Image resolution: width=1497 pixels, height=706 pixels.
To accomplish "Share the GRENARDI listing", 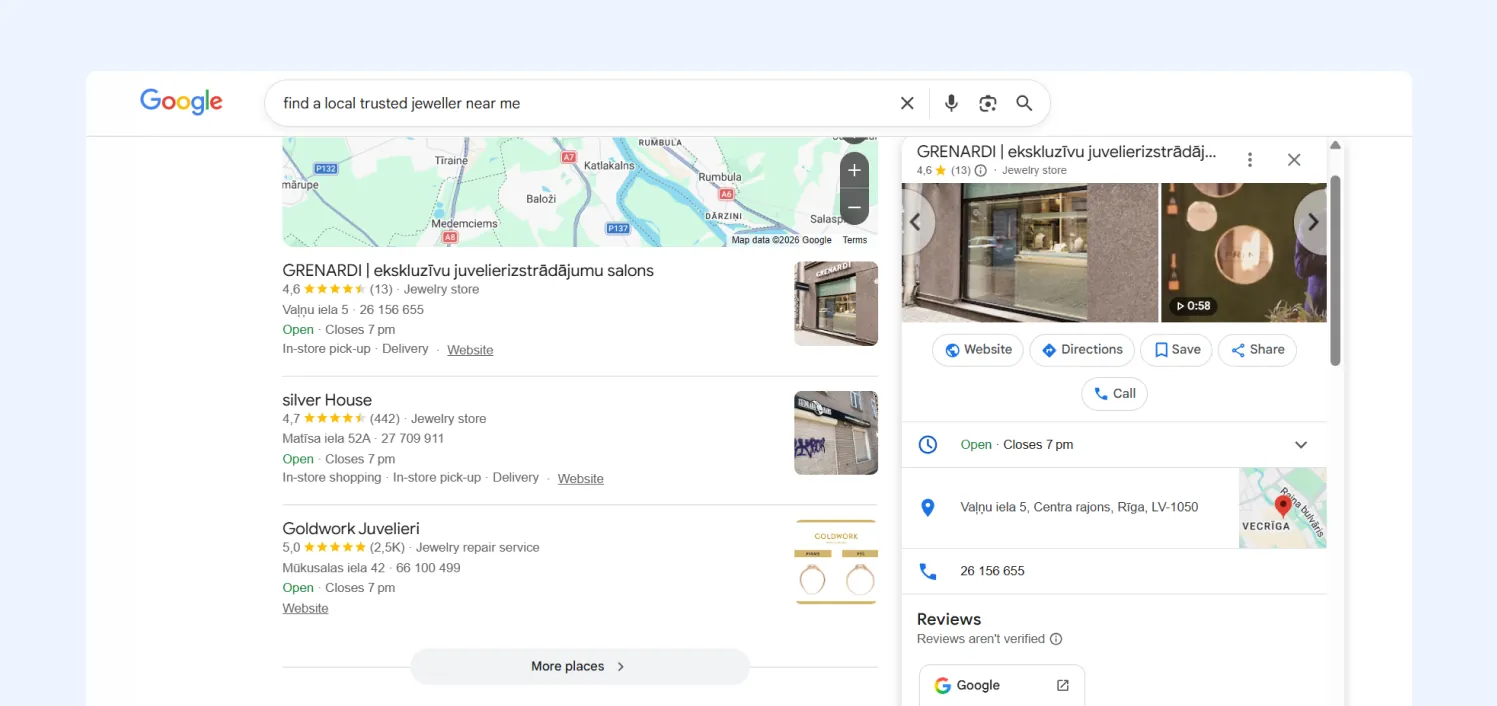I will click(x=1257, y=350).
